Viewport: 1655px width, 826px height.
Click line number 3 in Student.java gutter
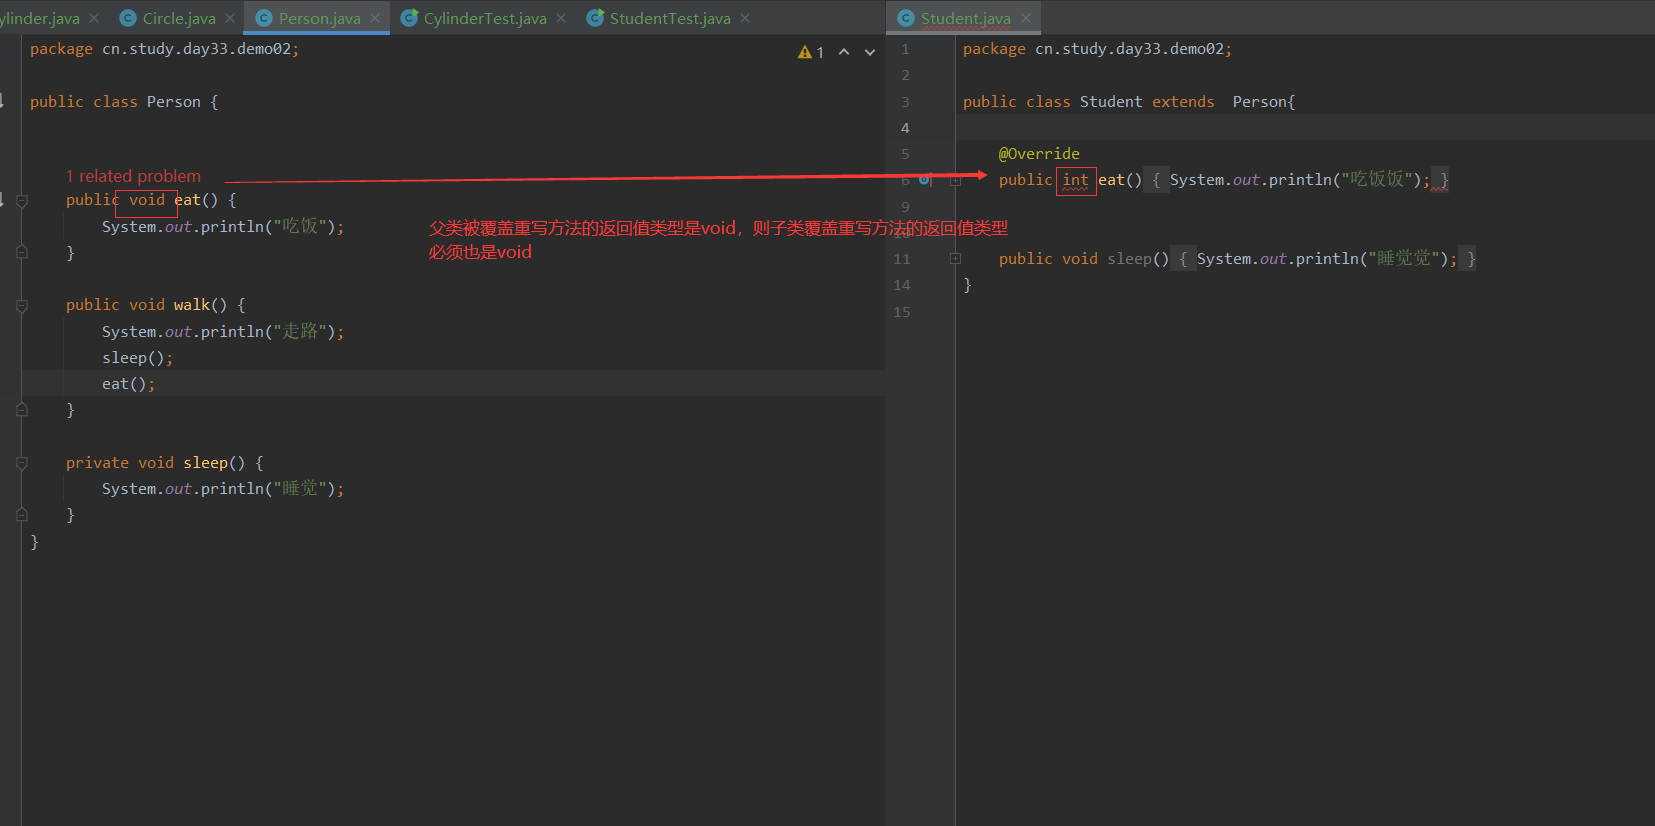click(905, 102)
